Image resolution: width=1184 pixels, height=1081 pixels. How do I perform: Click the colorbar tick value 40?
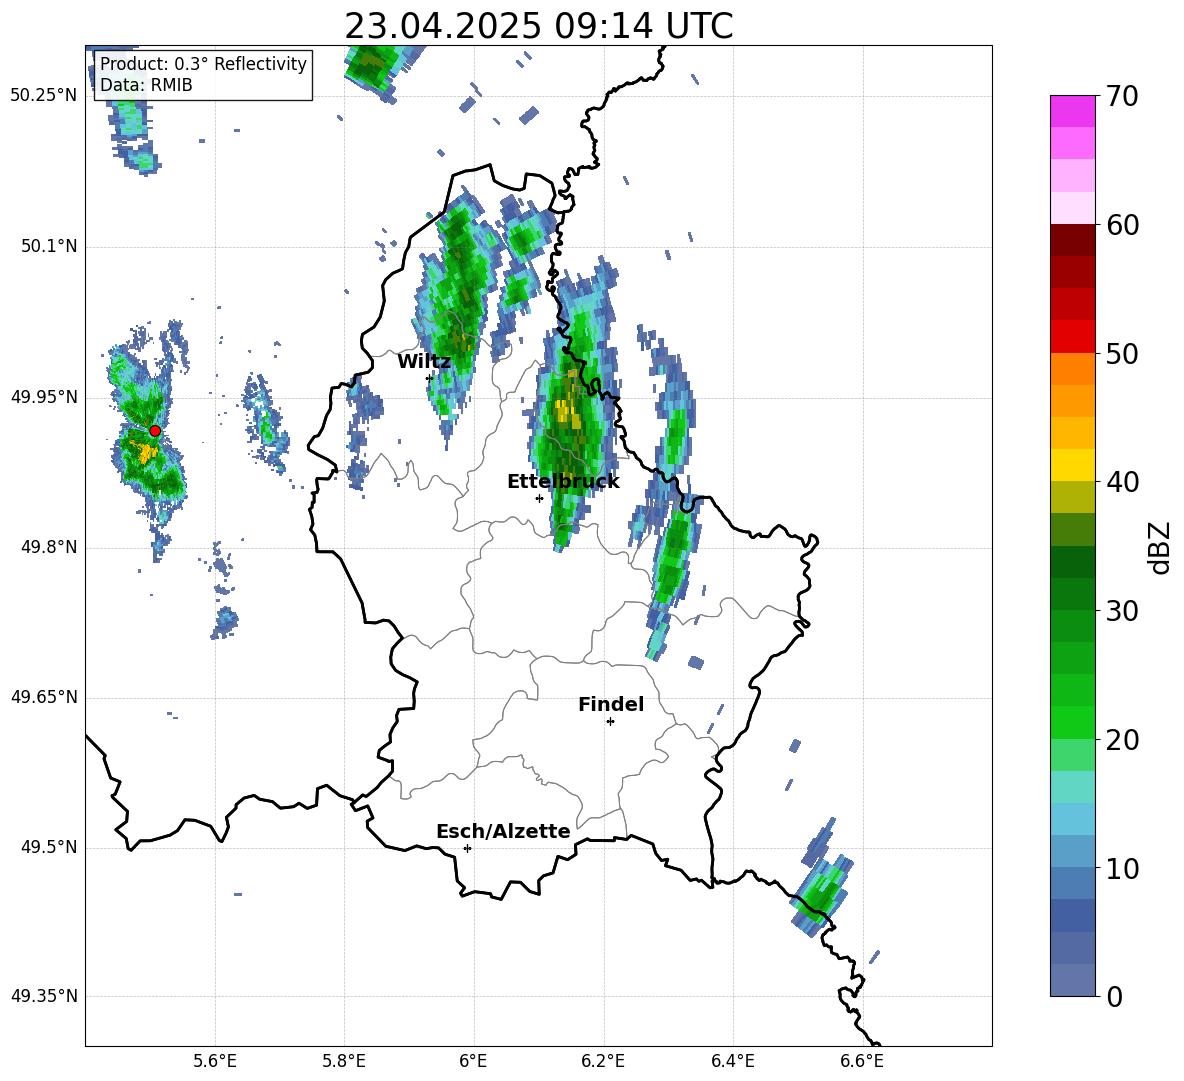click(x=1122, y=482)
